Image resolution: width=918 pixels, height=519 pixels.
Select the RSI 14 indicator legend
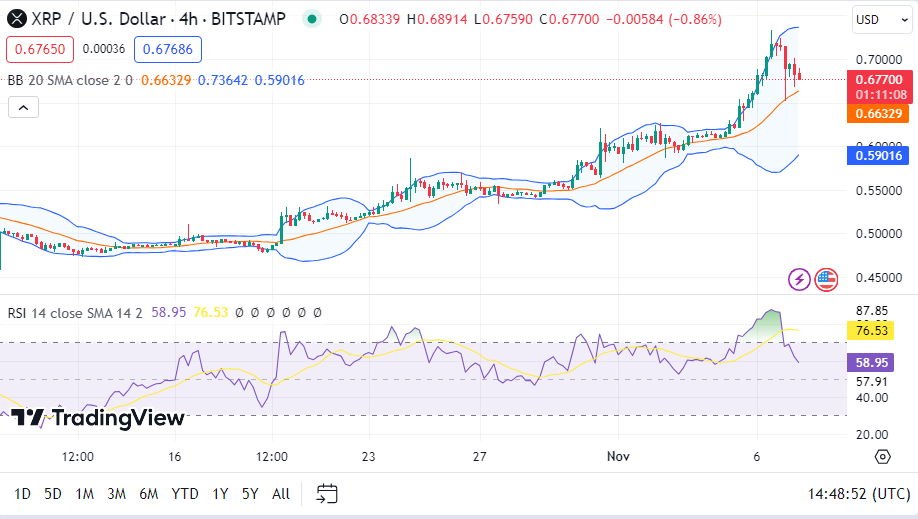point(75,312)
